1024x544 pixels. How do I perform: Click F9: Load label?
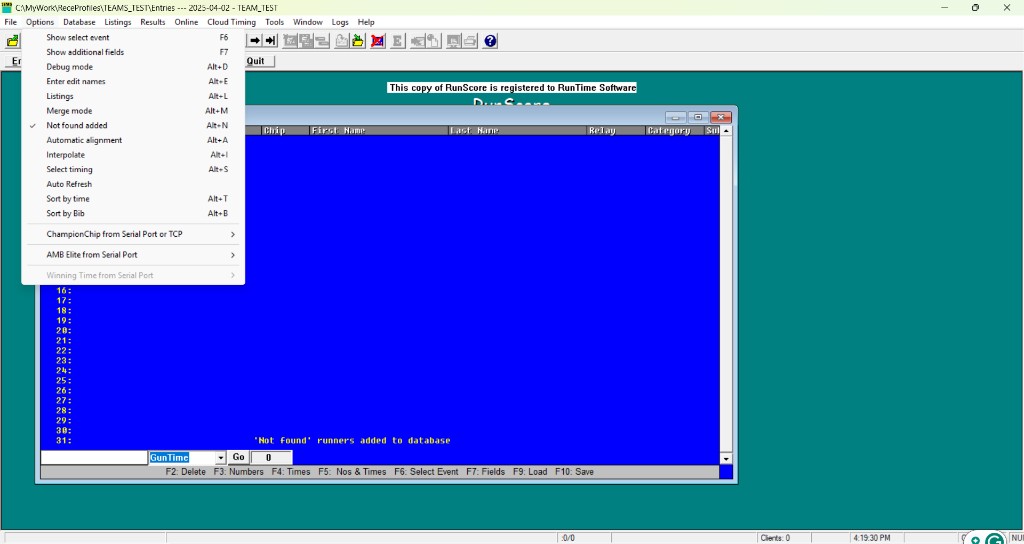(530, 472)
